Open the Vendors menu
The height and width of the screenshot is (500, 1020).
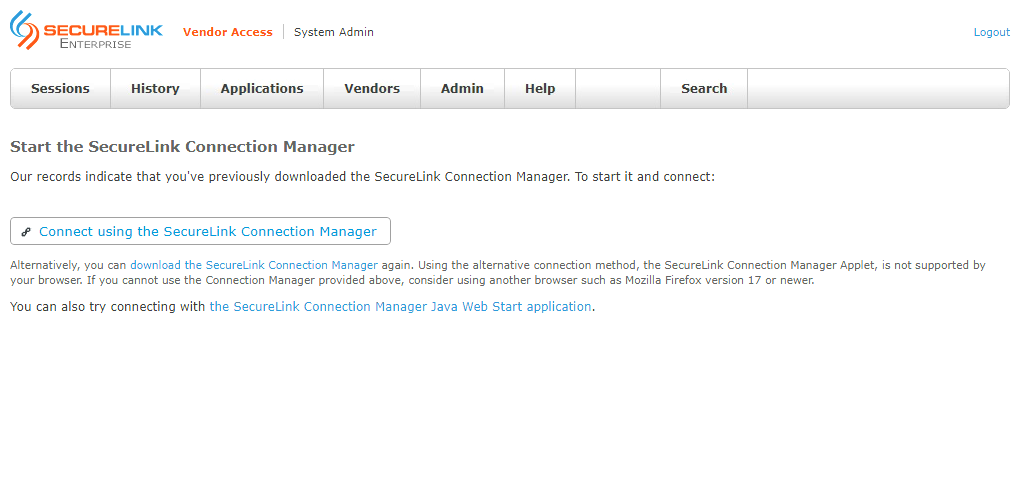click(x=372, y=89)
